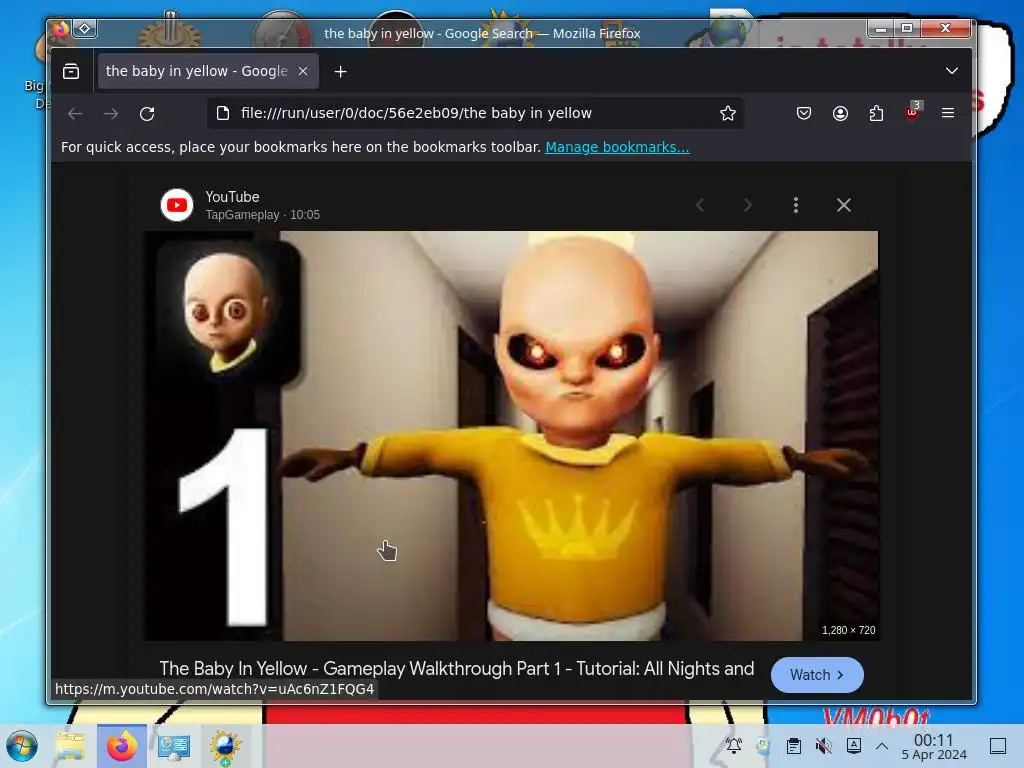Screen dimensions: 1024x768
Task: Open file manager from taskbar
Action: click(x=70, y=746)
